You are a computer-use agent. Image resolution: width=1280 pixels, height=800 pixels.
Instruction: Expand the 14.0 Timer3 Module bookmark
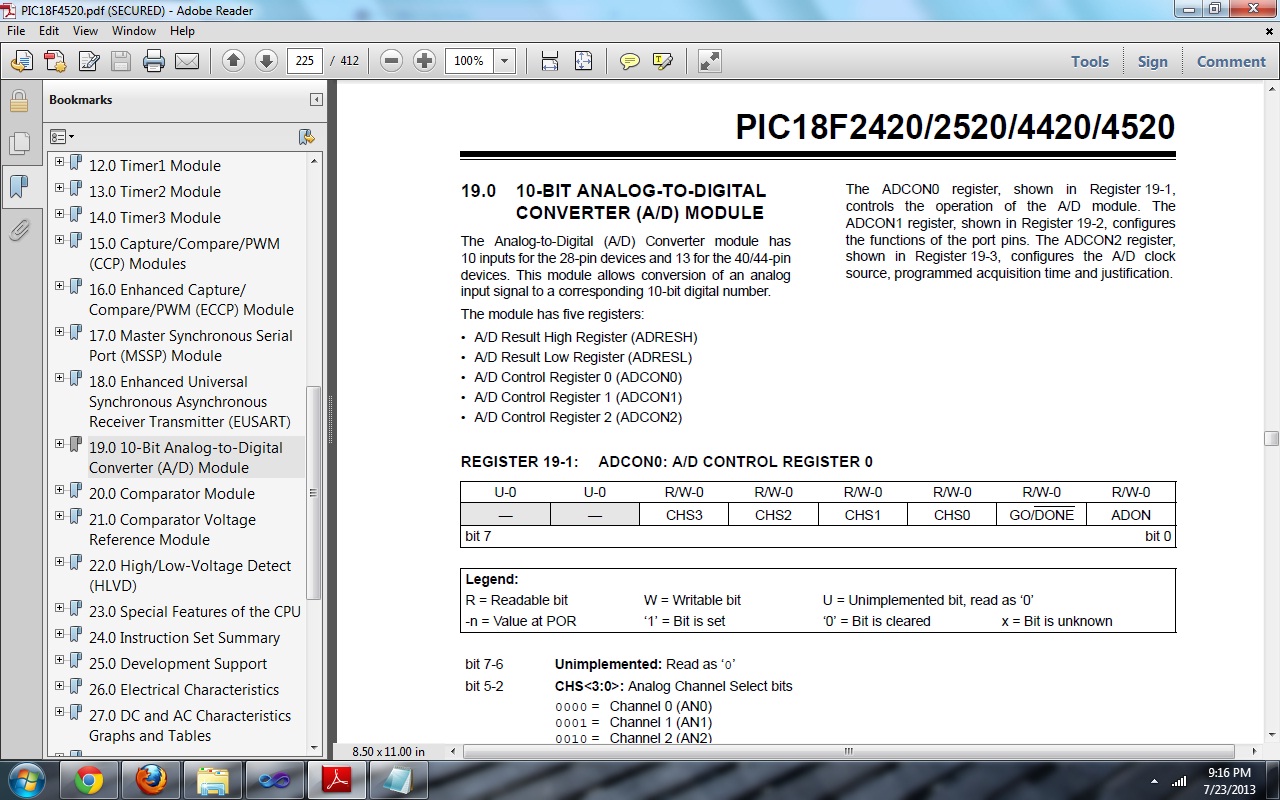coord(60,214)
